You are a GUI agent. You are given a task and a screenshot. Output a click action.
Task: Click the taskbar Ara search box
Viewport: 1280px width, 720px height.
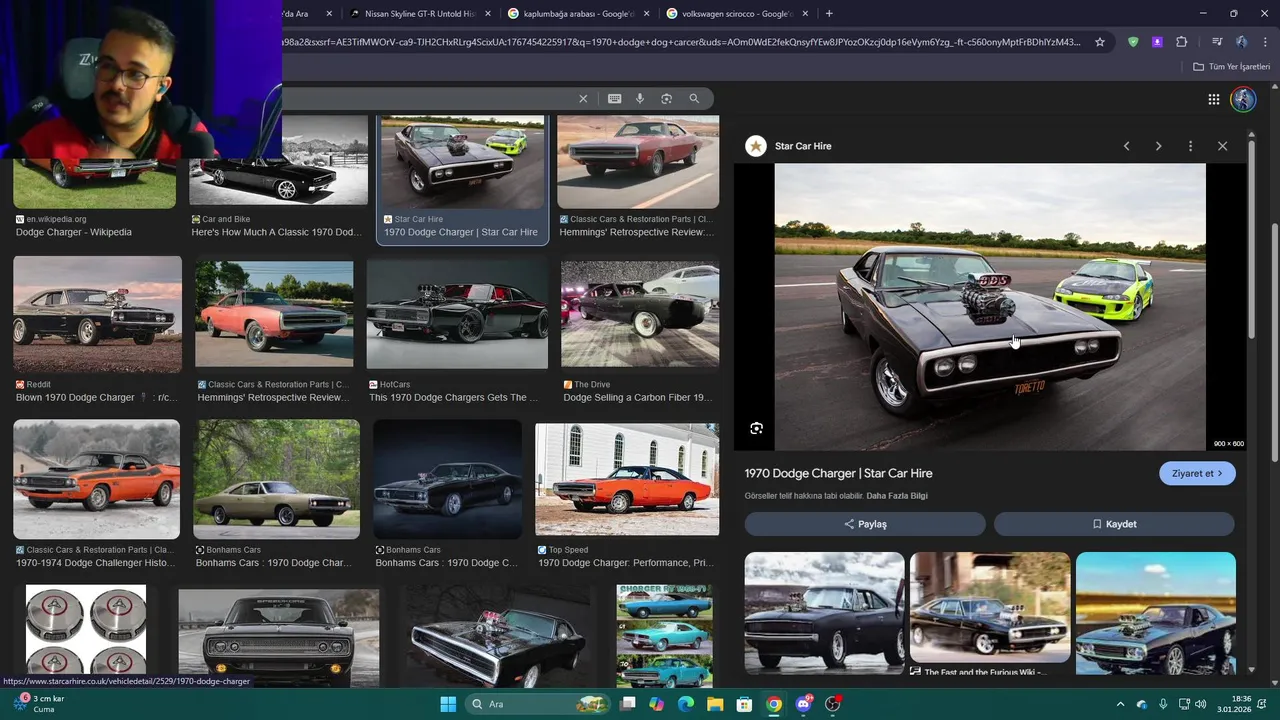click(539, 704)
